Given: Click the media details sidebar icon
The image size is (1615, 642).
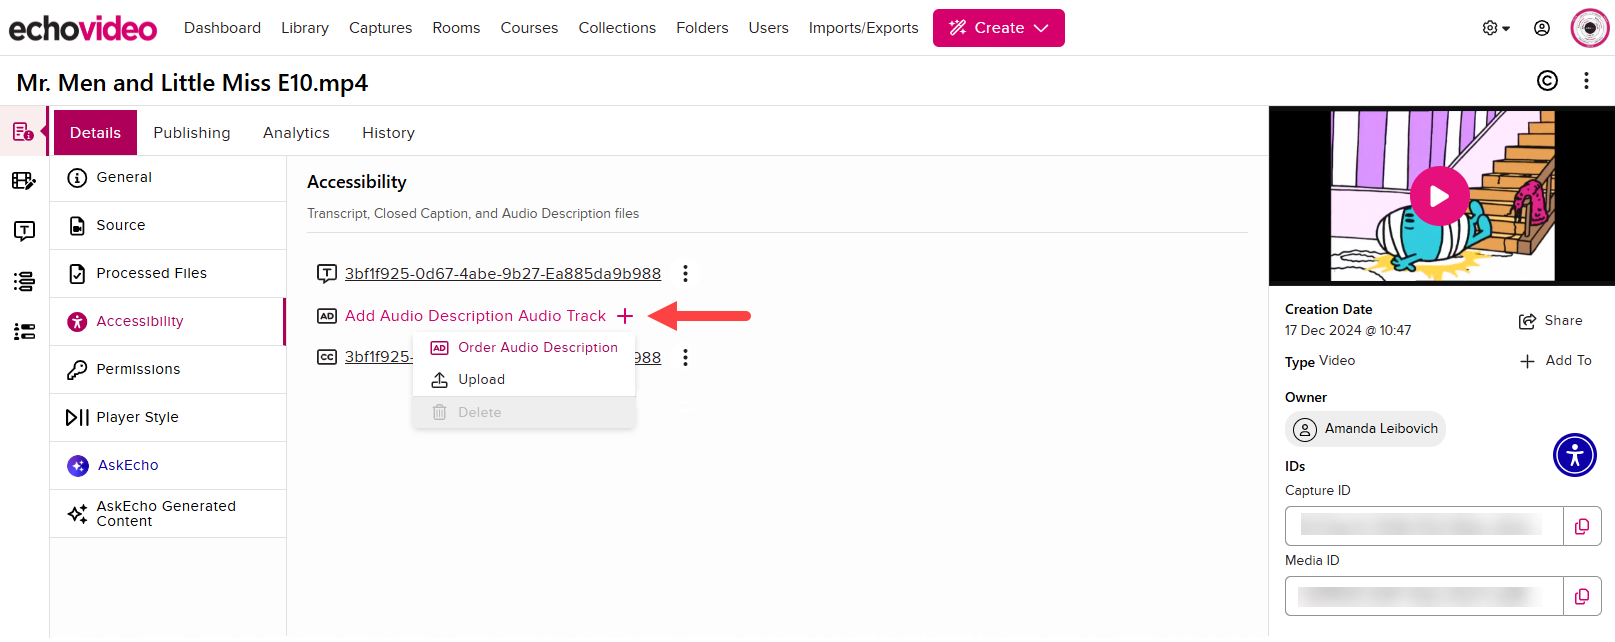Looking at the screenshot, I should [24, 132].
